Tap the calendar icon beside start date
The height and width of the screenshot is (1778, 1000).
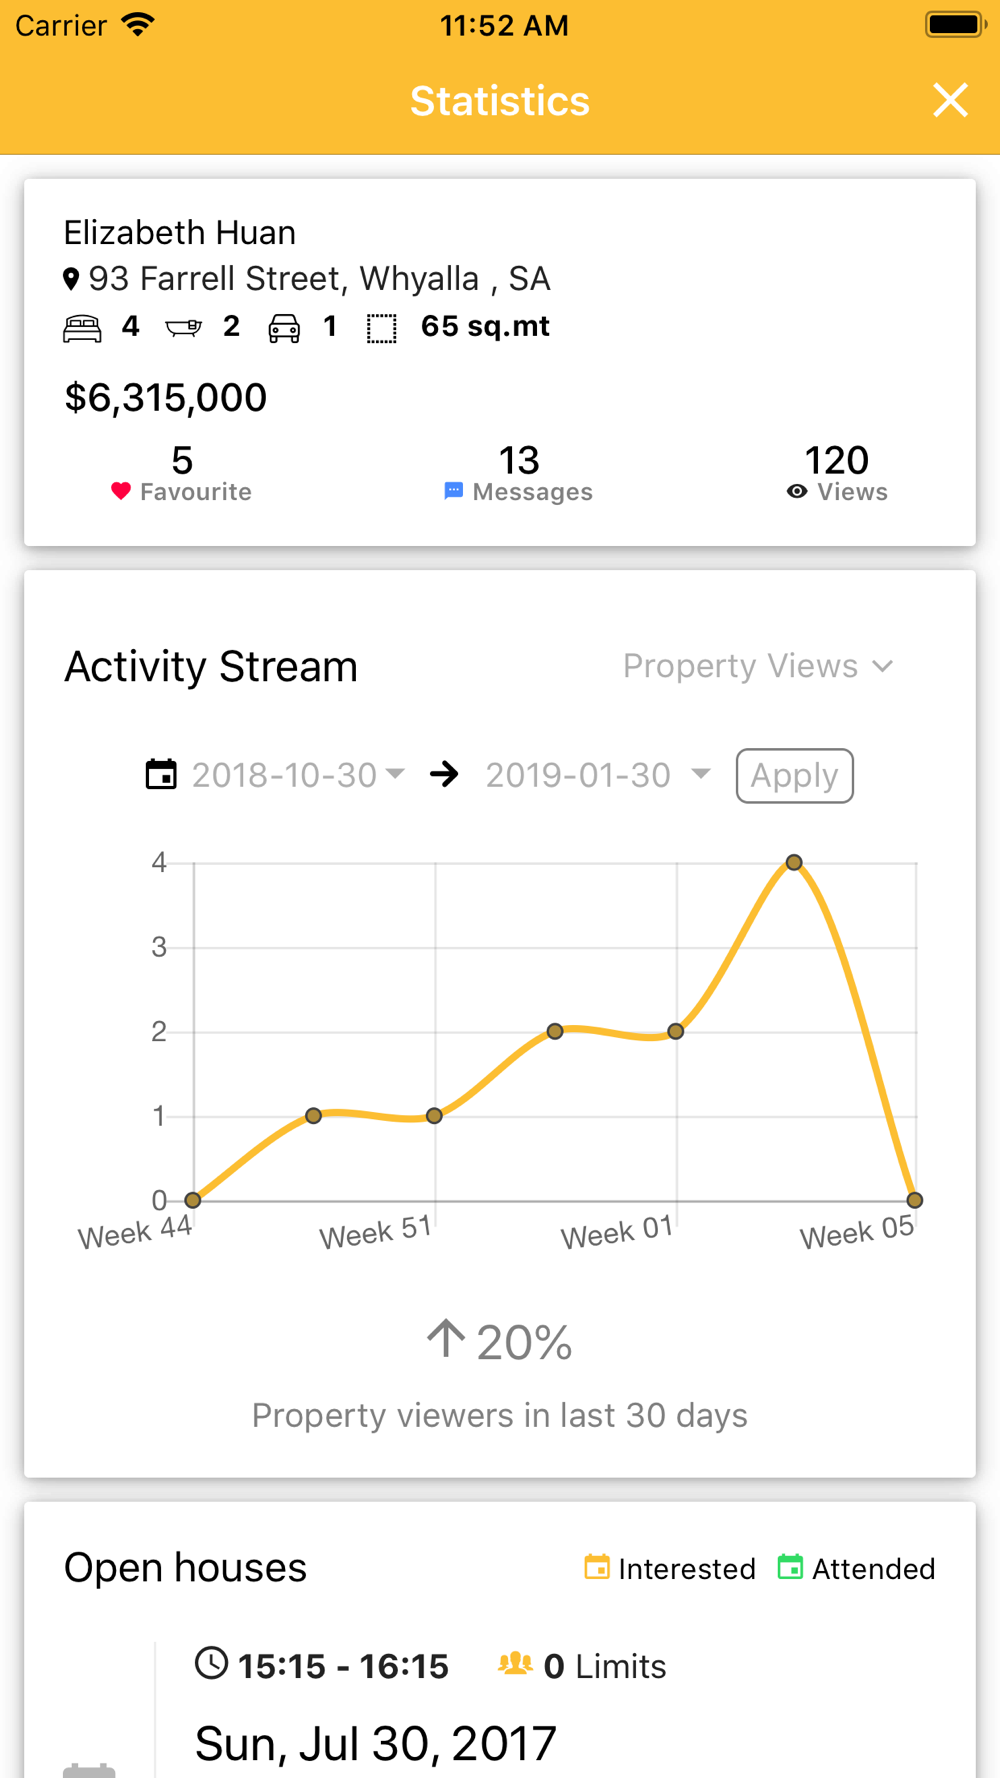pyautogui.click(x=161, y=775)
